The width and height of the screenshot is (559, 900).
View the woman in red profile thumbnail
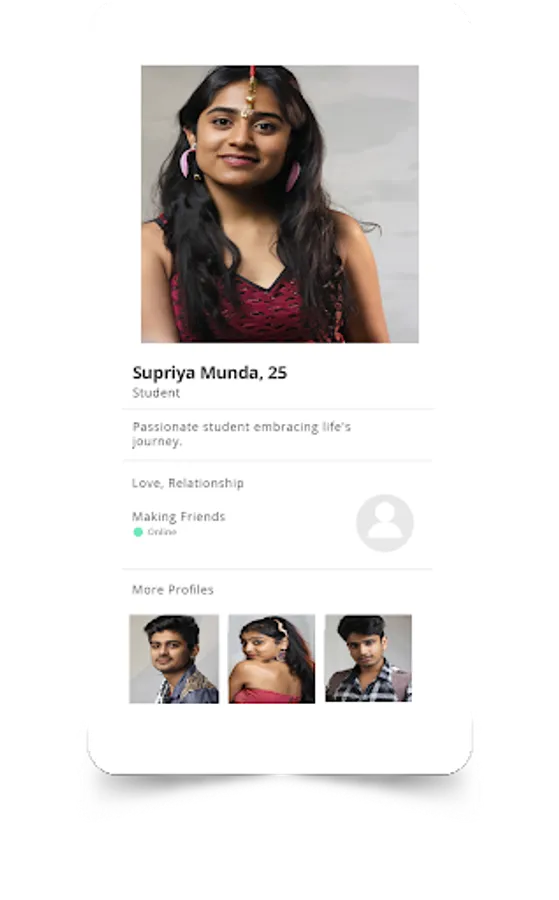pyautogui.click(x=271, y=658)
